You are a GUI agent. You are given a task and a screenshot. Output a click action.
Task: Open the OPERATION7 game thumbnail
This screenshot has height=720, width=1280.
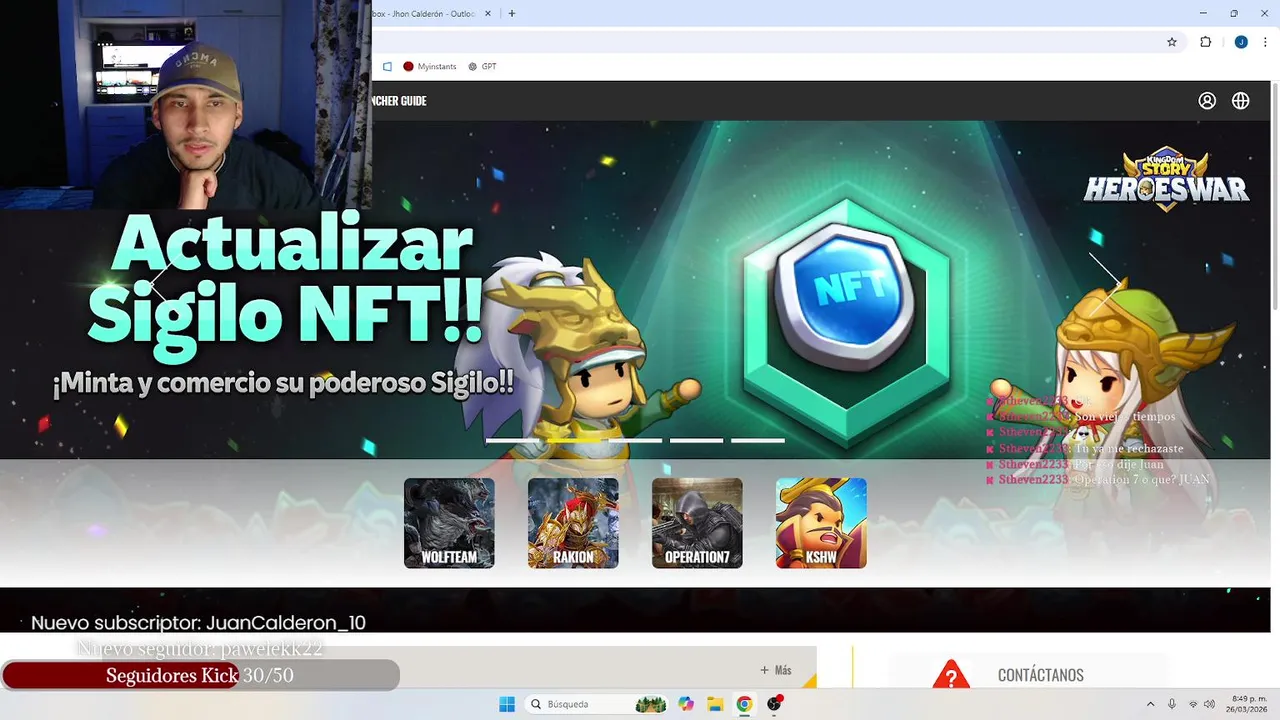click(697, 523)
